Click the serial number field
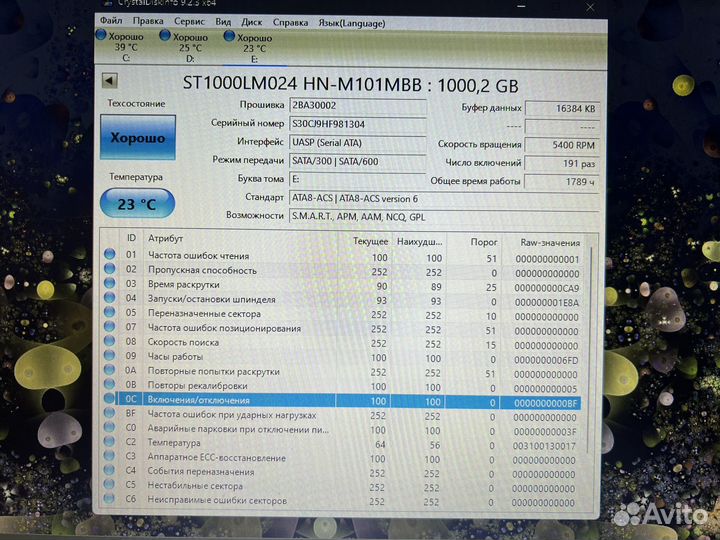The height and width of the screenshot is (540, 720). 356,123
